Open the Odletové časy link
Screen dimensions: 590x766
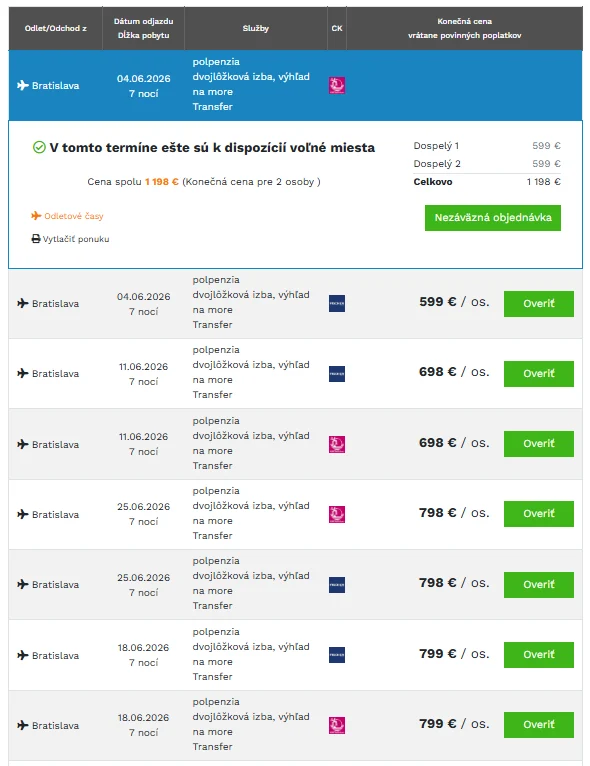(74, 216)
